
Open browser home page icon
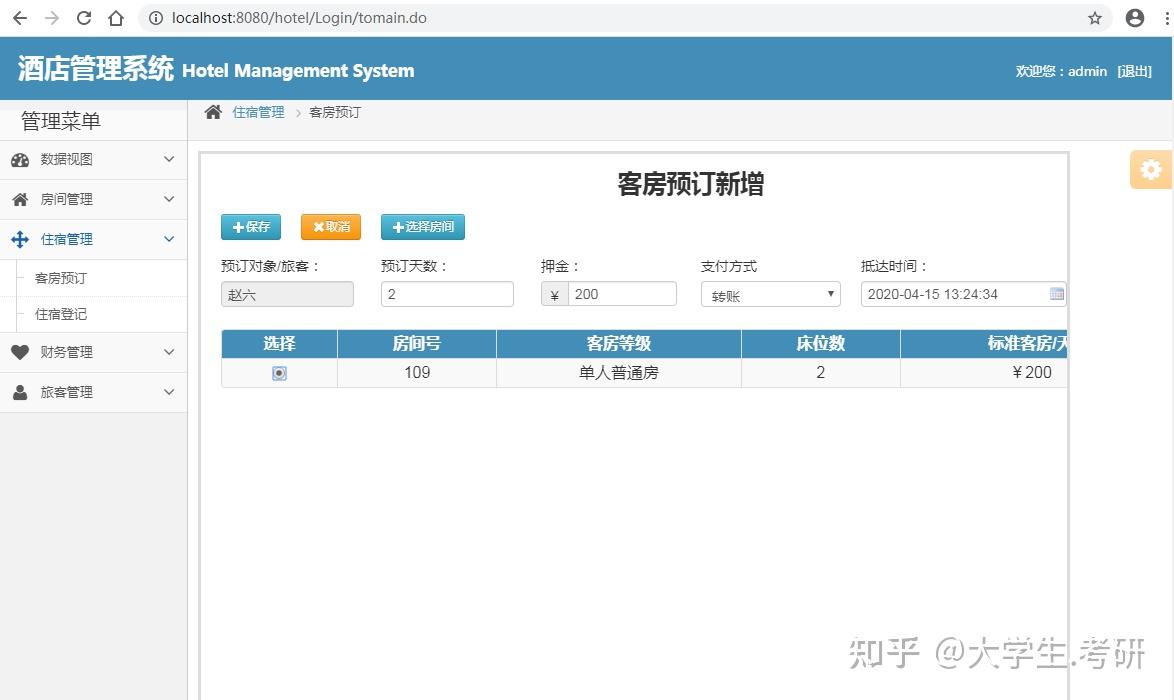tap(116, 18)
